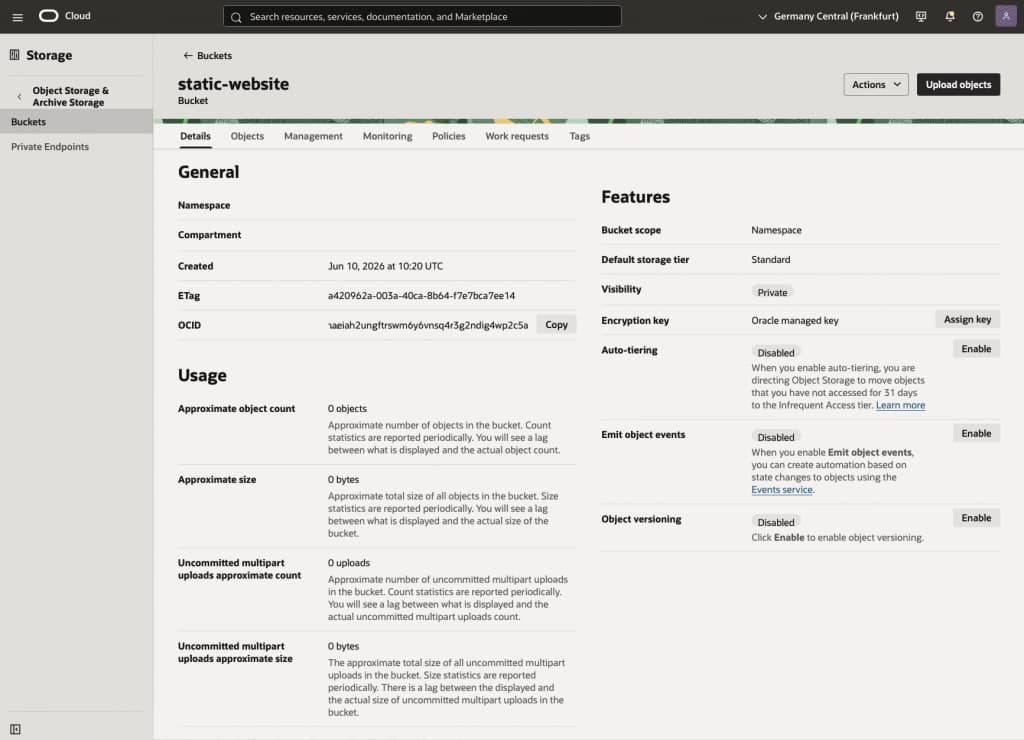Go back using the Object Storage chevron
The image size is (1024, 740).
coord(19,96)
